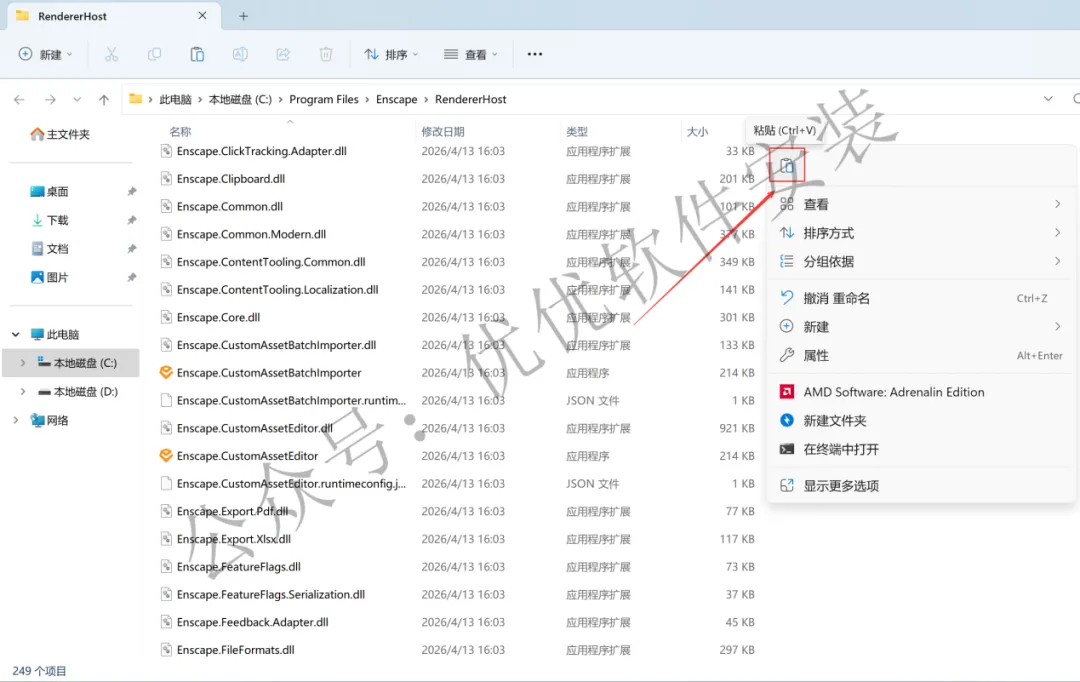Open 文档 in navigation pane

49,249
